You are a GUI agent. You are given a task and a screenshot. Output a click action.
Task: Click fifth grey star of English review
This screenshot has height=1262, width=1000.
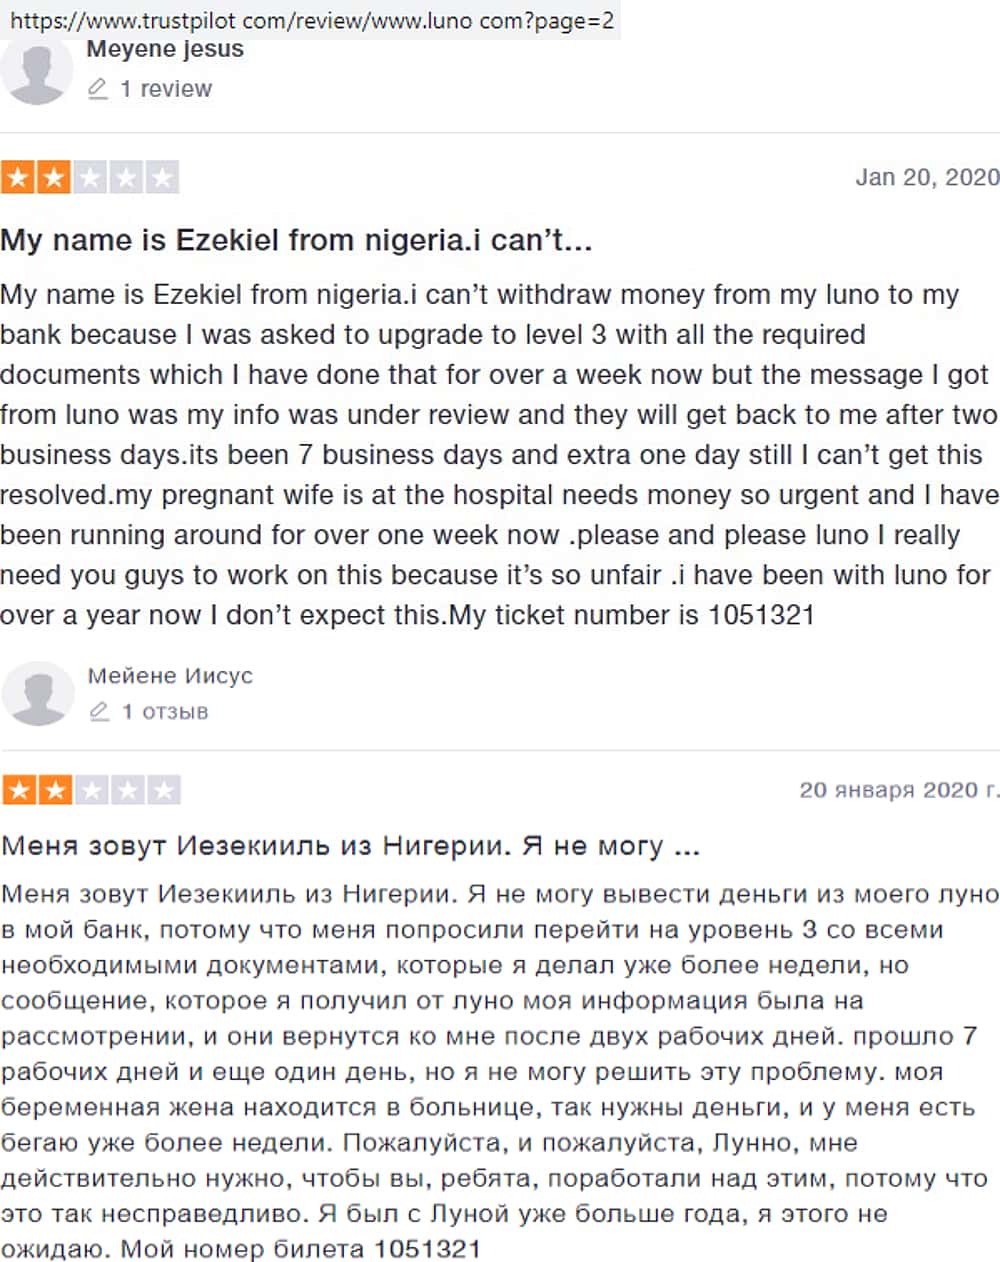tap(162, 178)
